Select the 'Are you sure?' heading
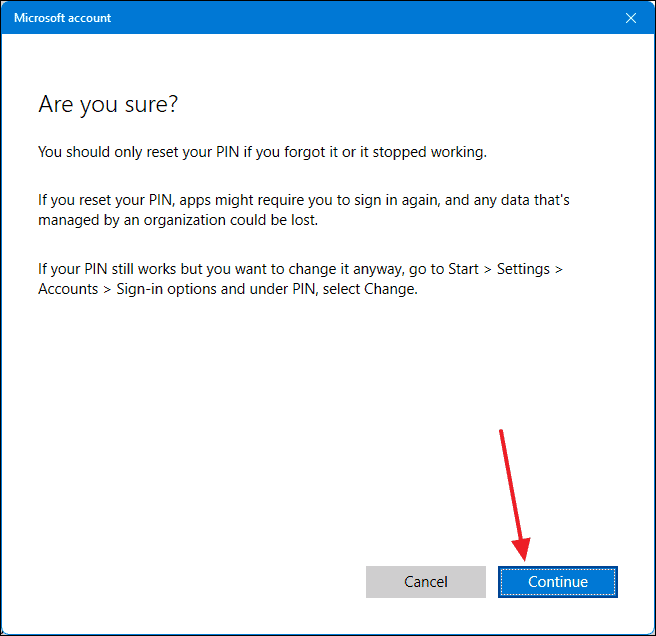Viewport: 656px width, 636px height. [108, 104]
